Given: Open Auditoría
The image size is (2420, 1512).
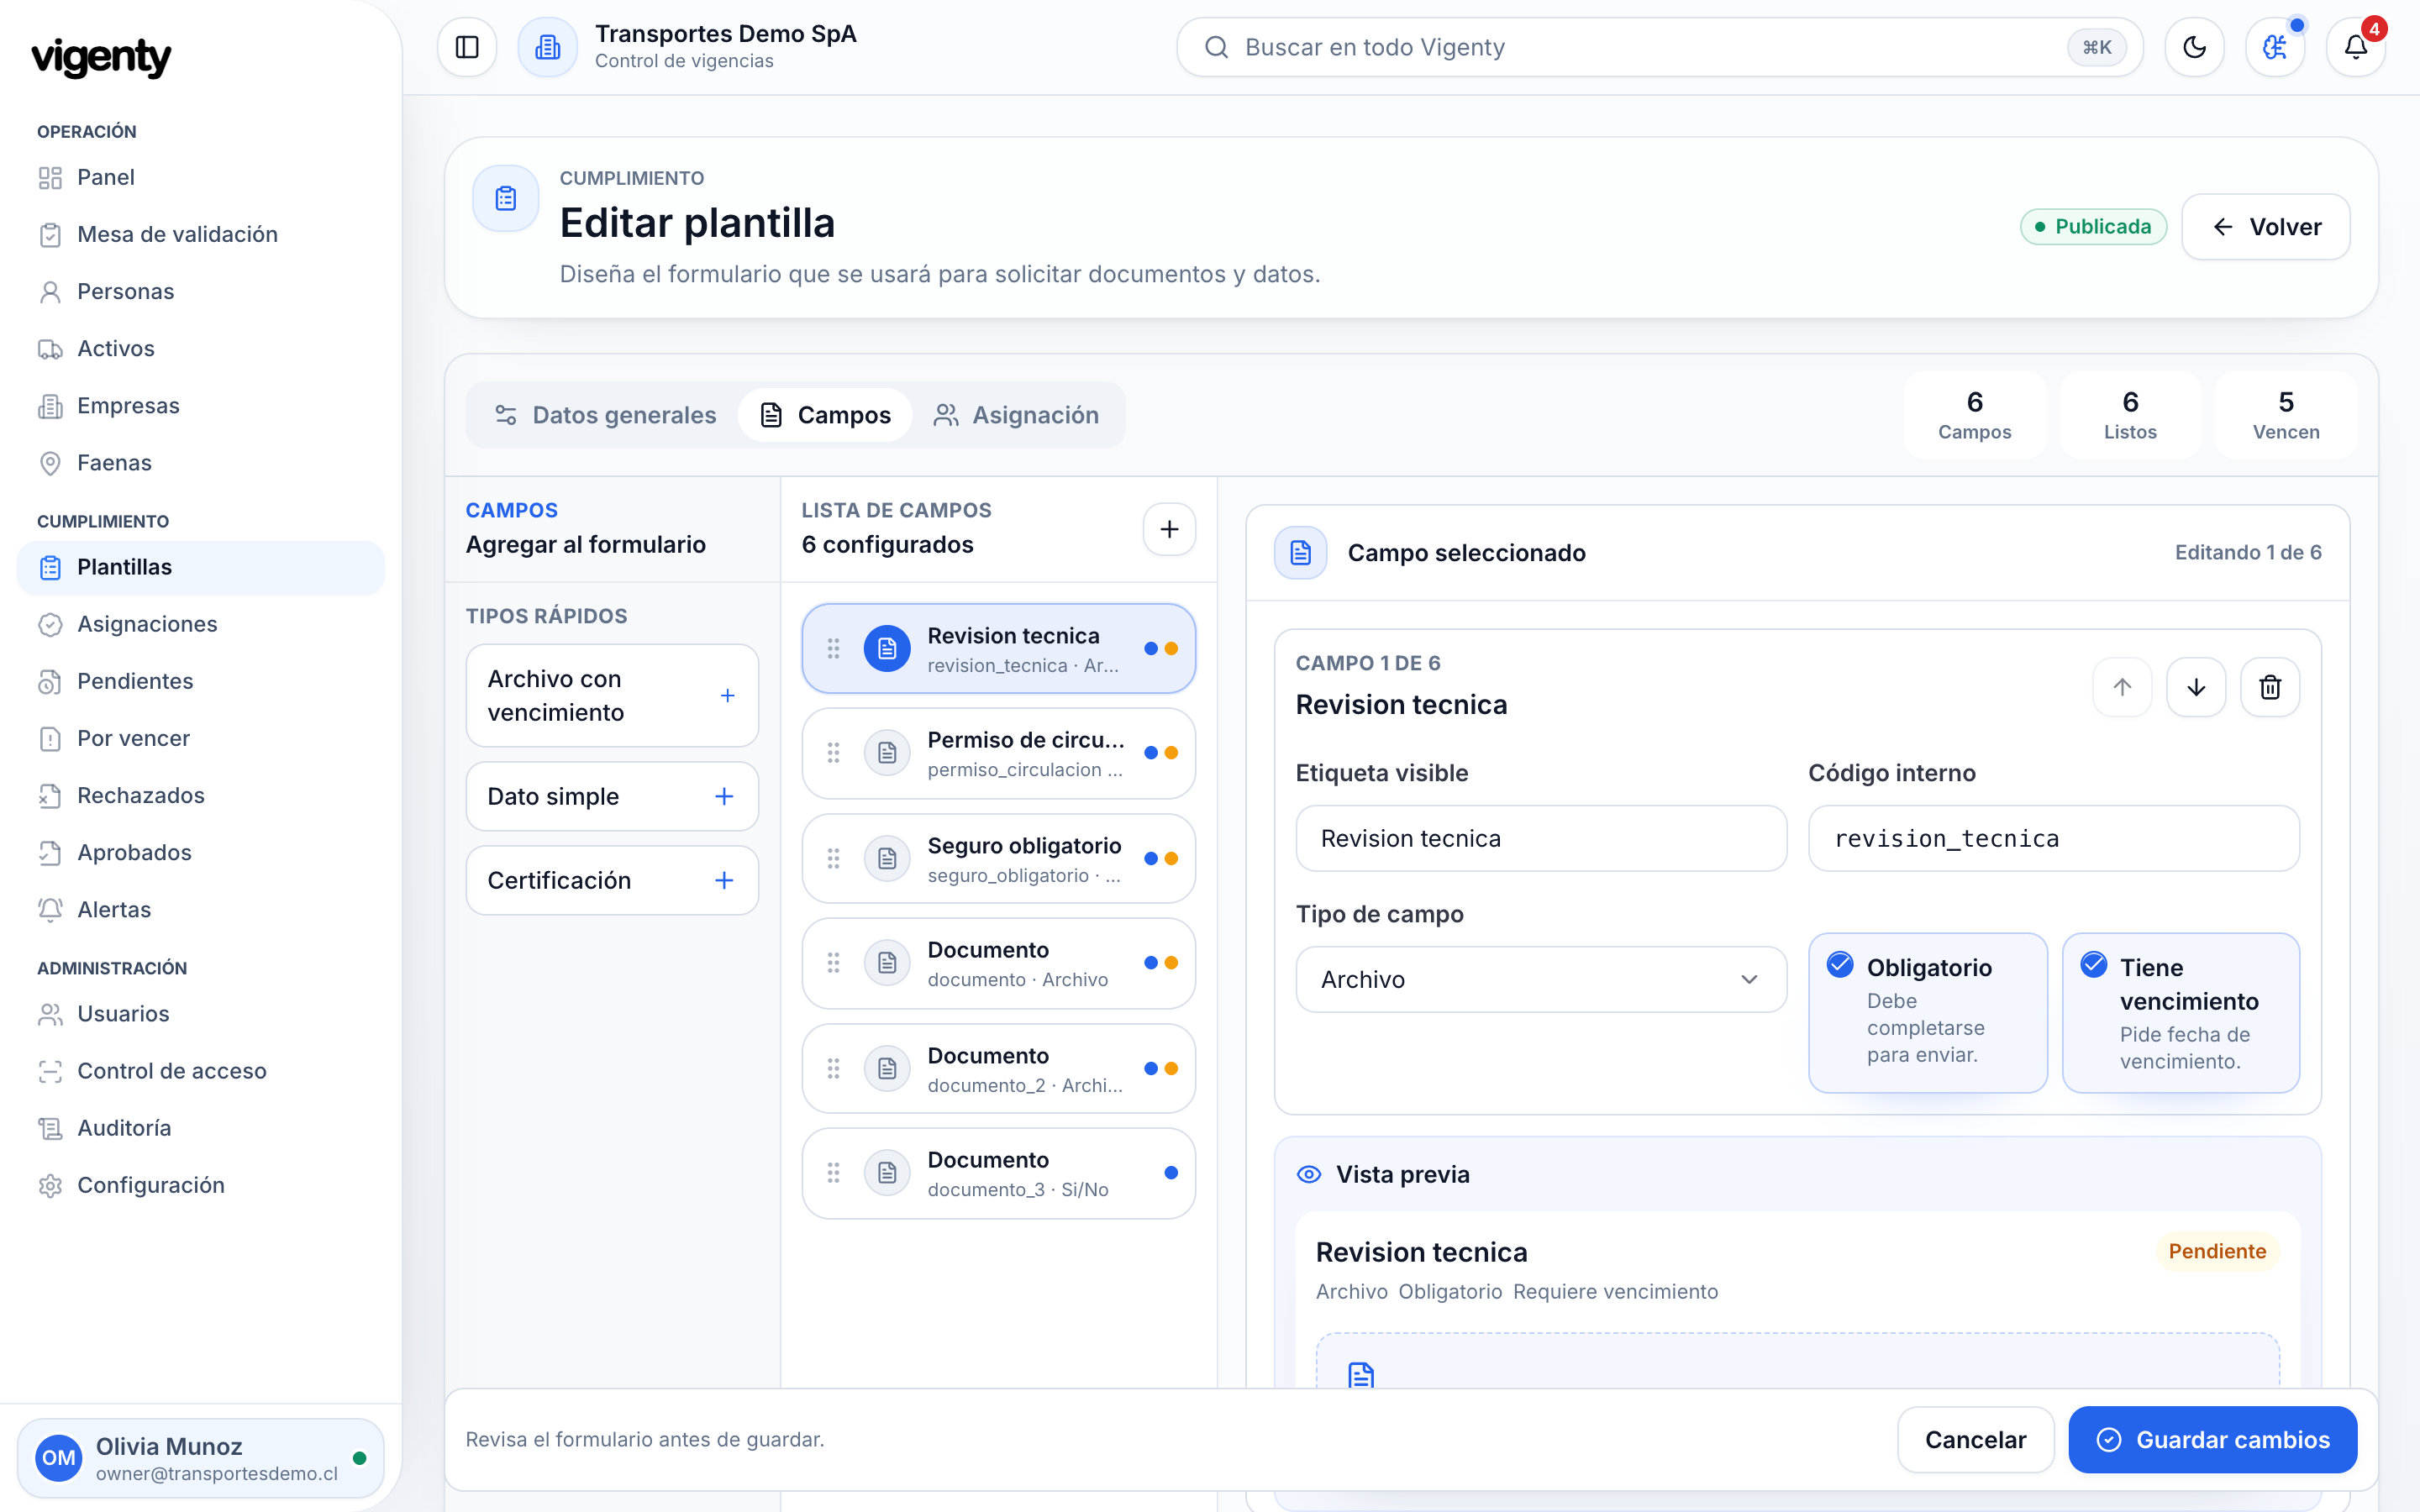Looking at the screenshot, I should [x=201, y=1128].
